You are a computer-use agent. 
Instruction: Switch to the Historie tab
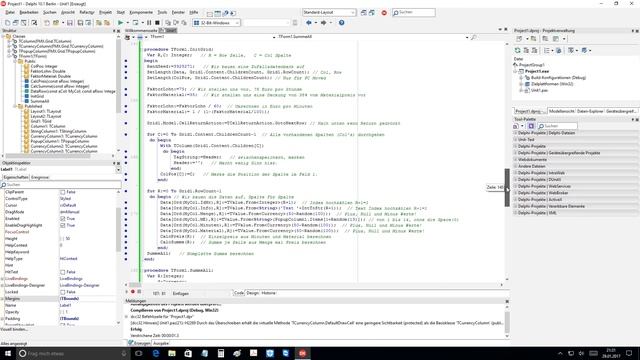pos(269,293)
